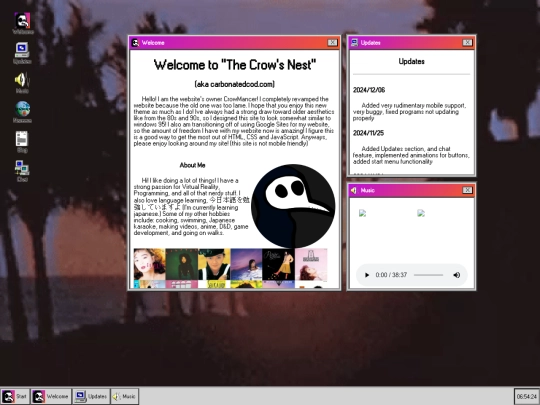Click the aka carbonatedcod.com subtitle
540x405 pixels.
pos(235,84)
